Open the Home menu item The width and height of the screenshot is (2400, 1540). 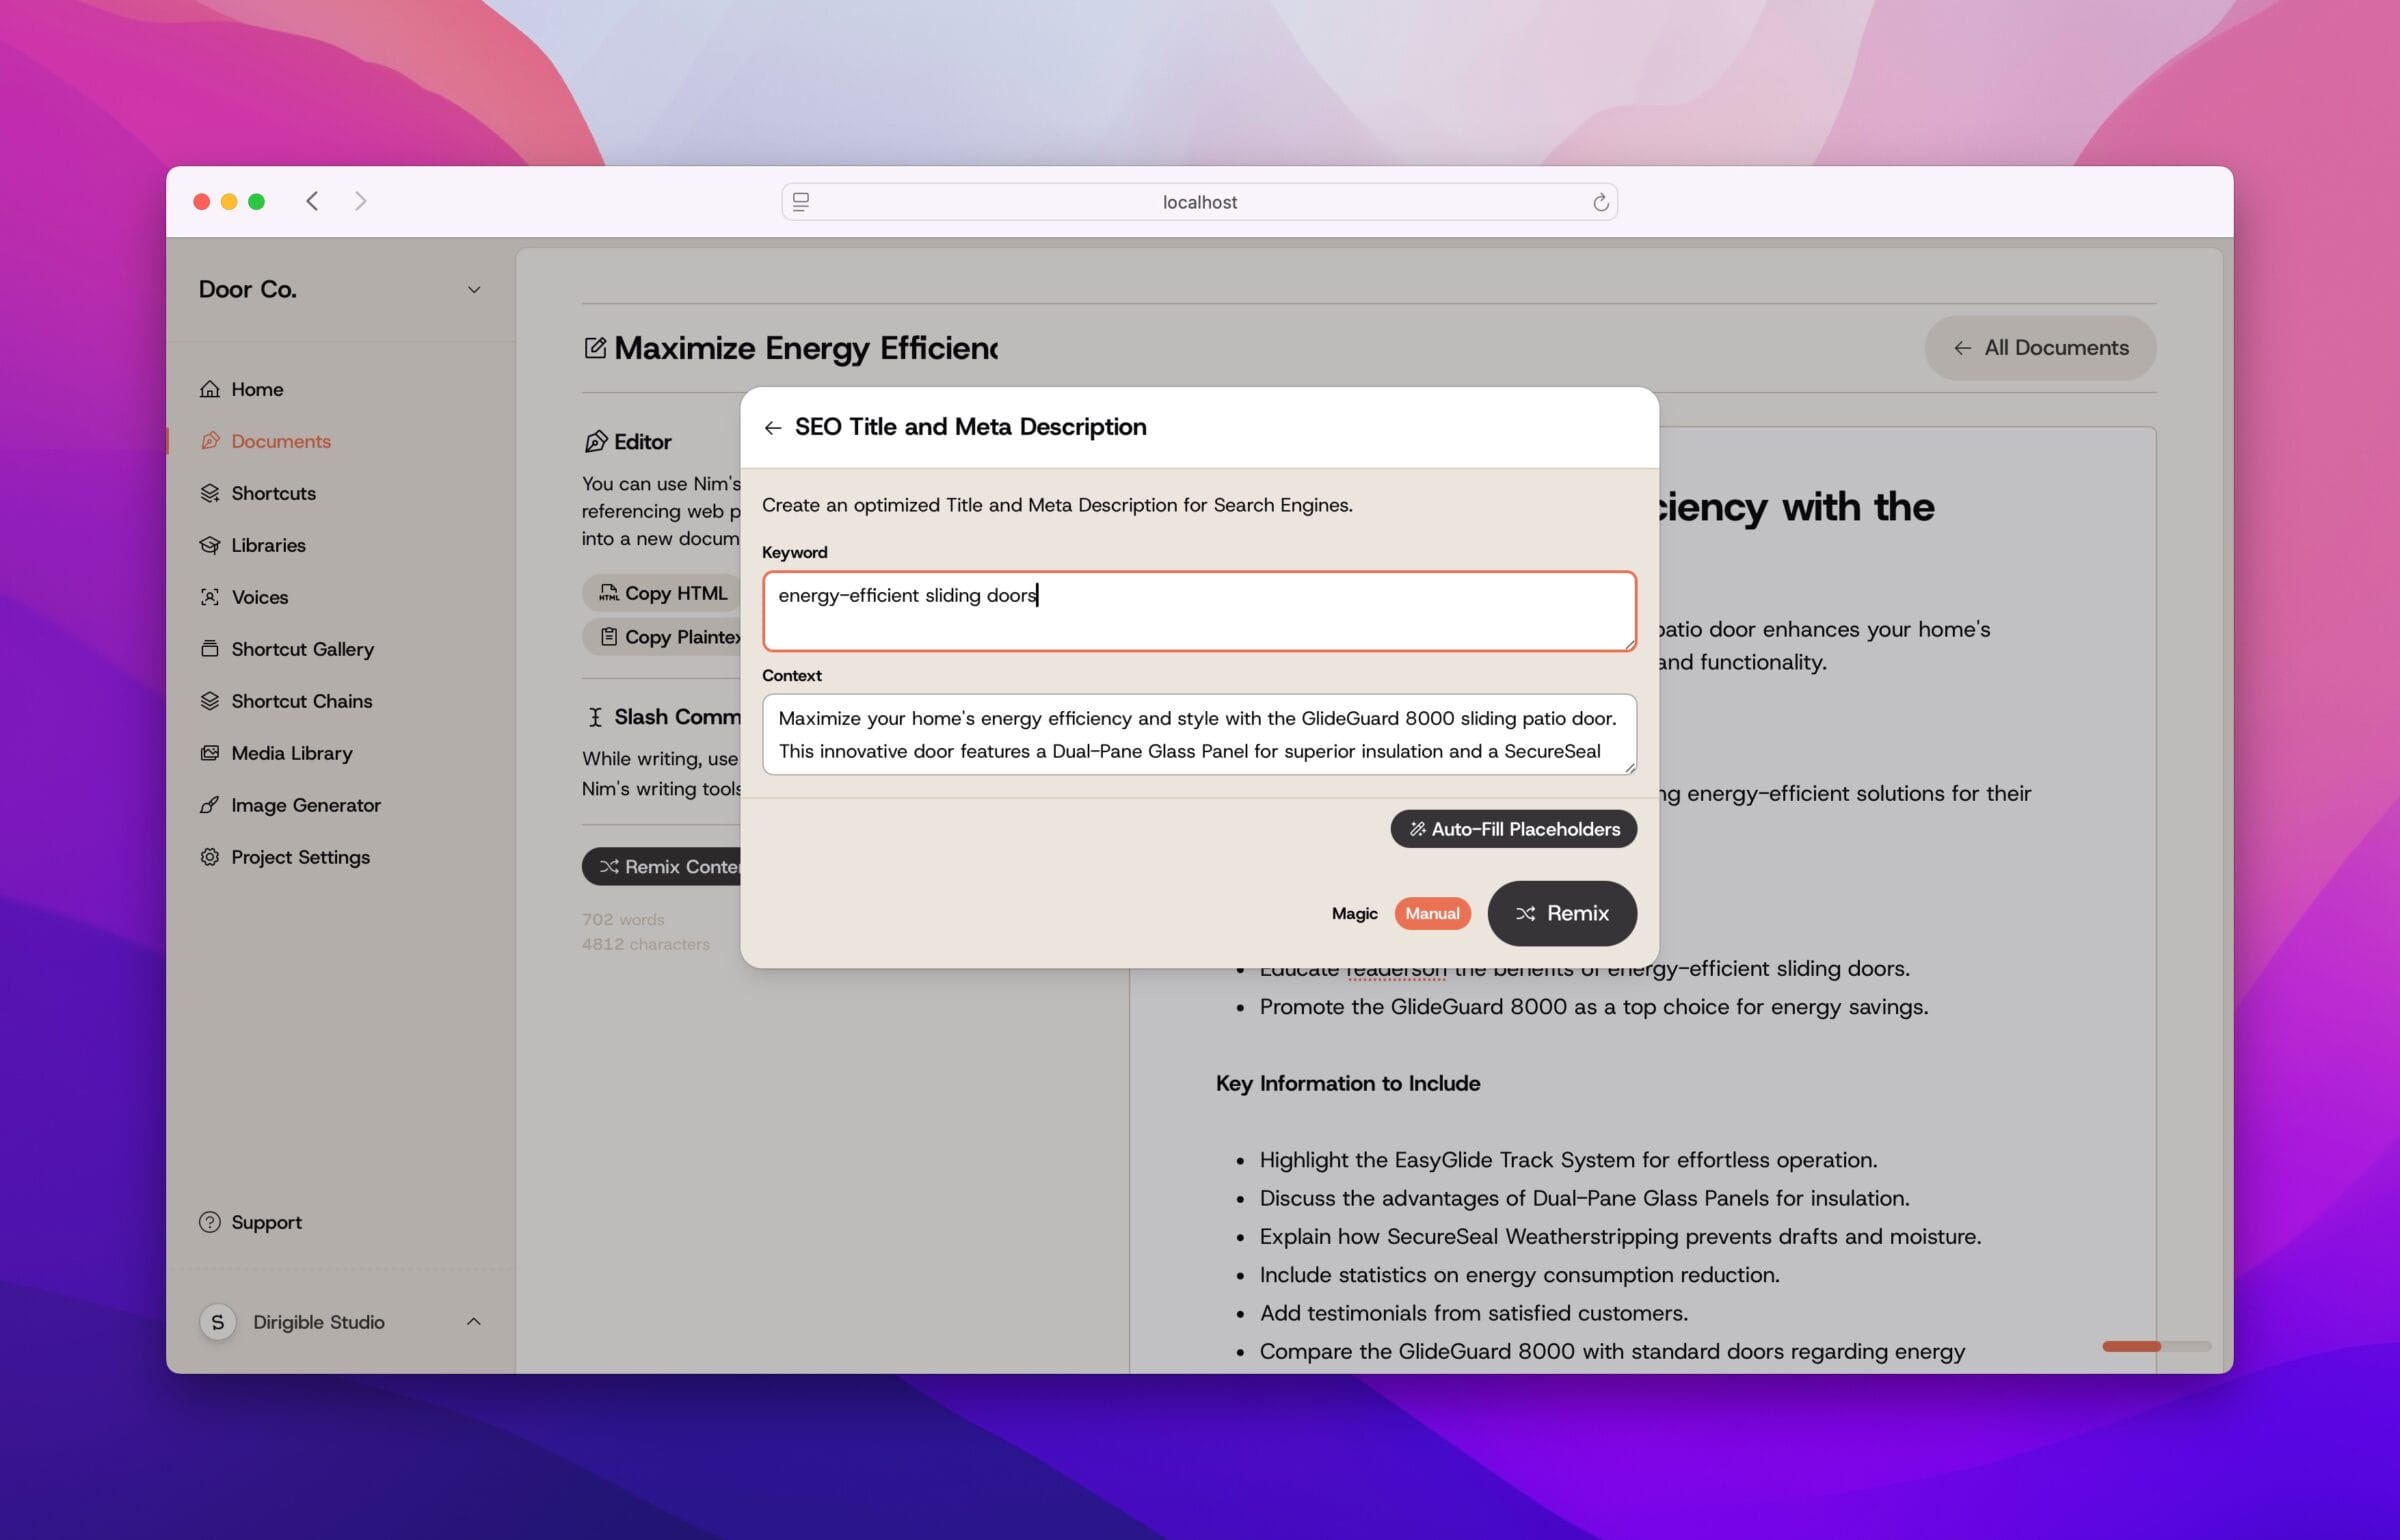tap(257, 388)
